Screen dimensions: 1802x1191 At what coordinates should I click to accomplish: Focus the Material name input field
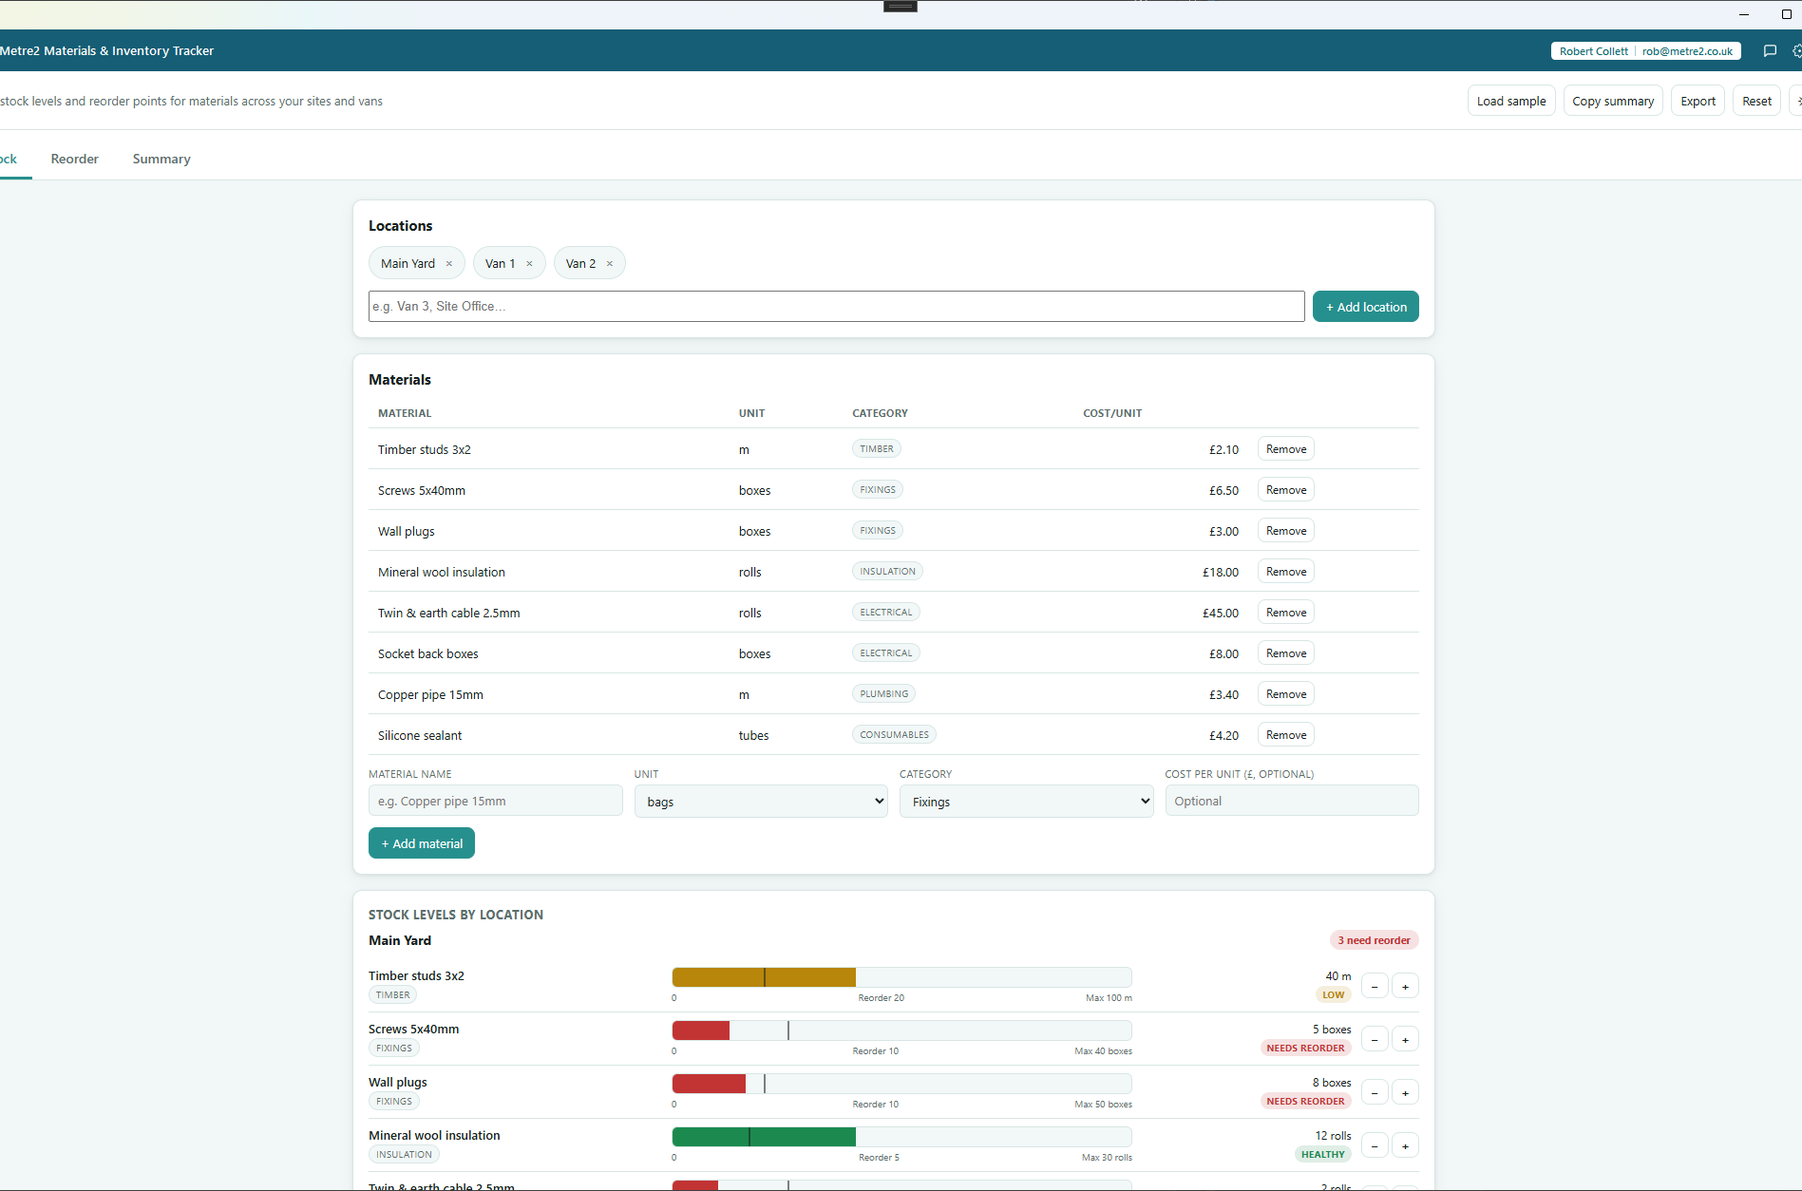click(x=495, y=801)
